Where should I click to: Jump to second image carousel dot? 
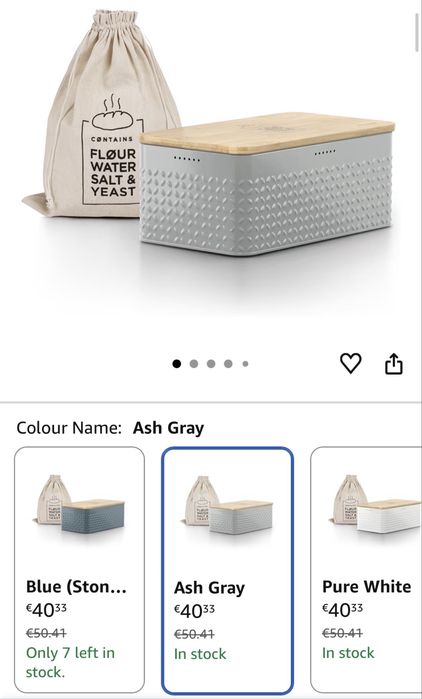click(193, 364)
